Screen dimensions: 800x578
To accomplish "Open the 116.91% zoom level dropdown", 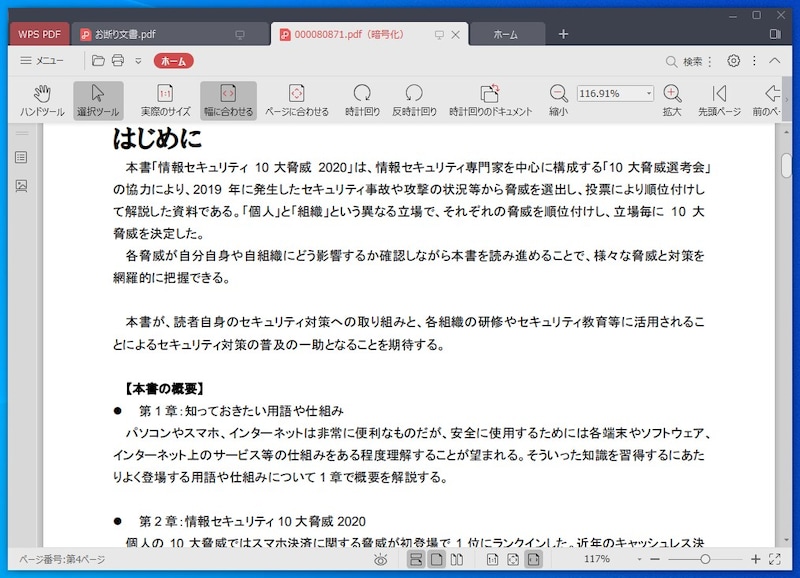I will [648, 93].
